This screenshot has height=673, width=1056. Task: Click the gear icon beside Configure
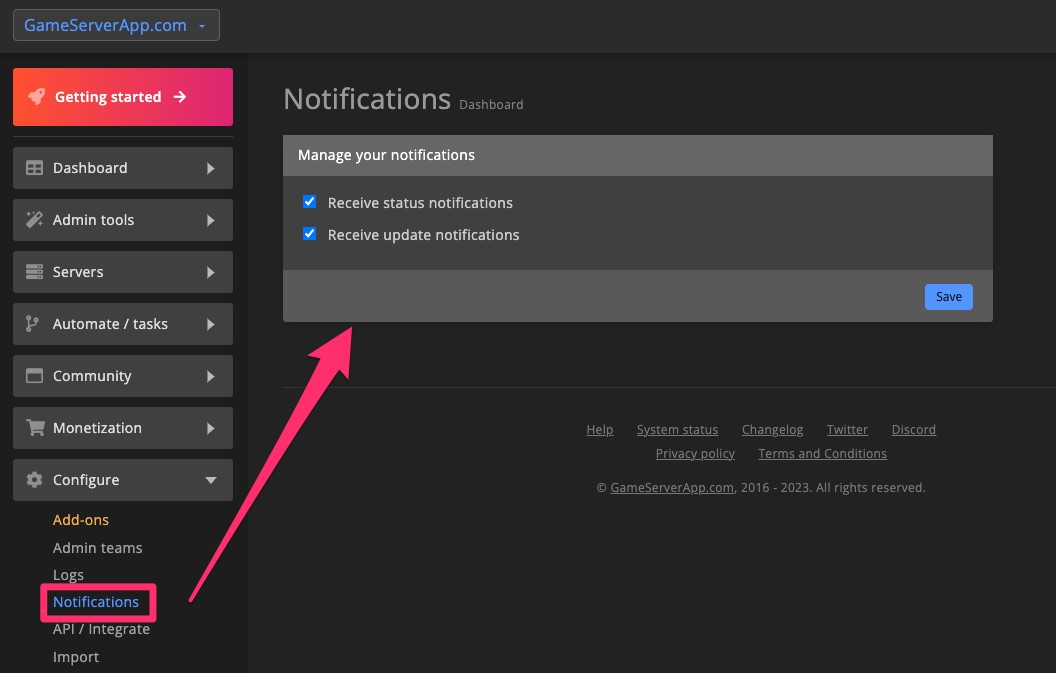click(34, 479)
